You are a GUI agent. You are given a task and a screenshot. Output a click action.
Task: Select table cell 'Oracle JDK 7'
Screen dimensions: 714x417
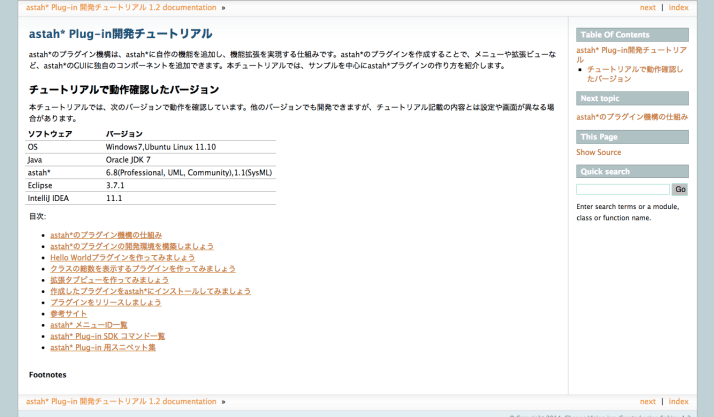click(x=128, y=160)
